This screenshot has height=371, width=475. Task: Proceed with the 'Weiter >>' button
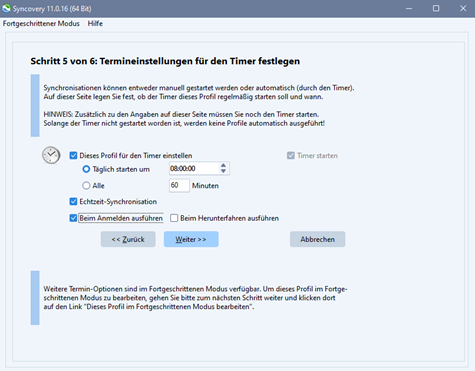191,239
